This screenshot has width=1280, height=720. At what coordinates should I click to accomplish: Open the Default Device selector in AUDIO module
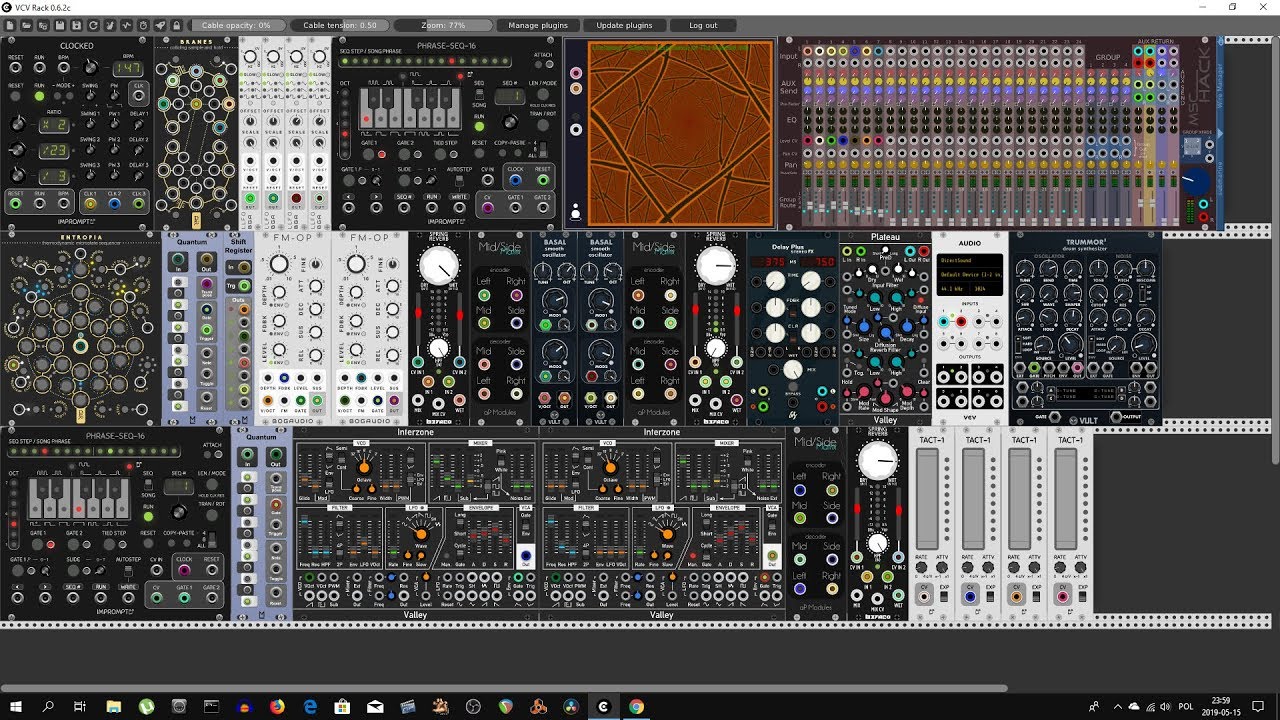tap(970, 274)
